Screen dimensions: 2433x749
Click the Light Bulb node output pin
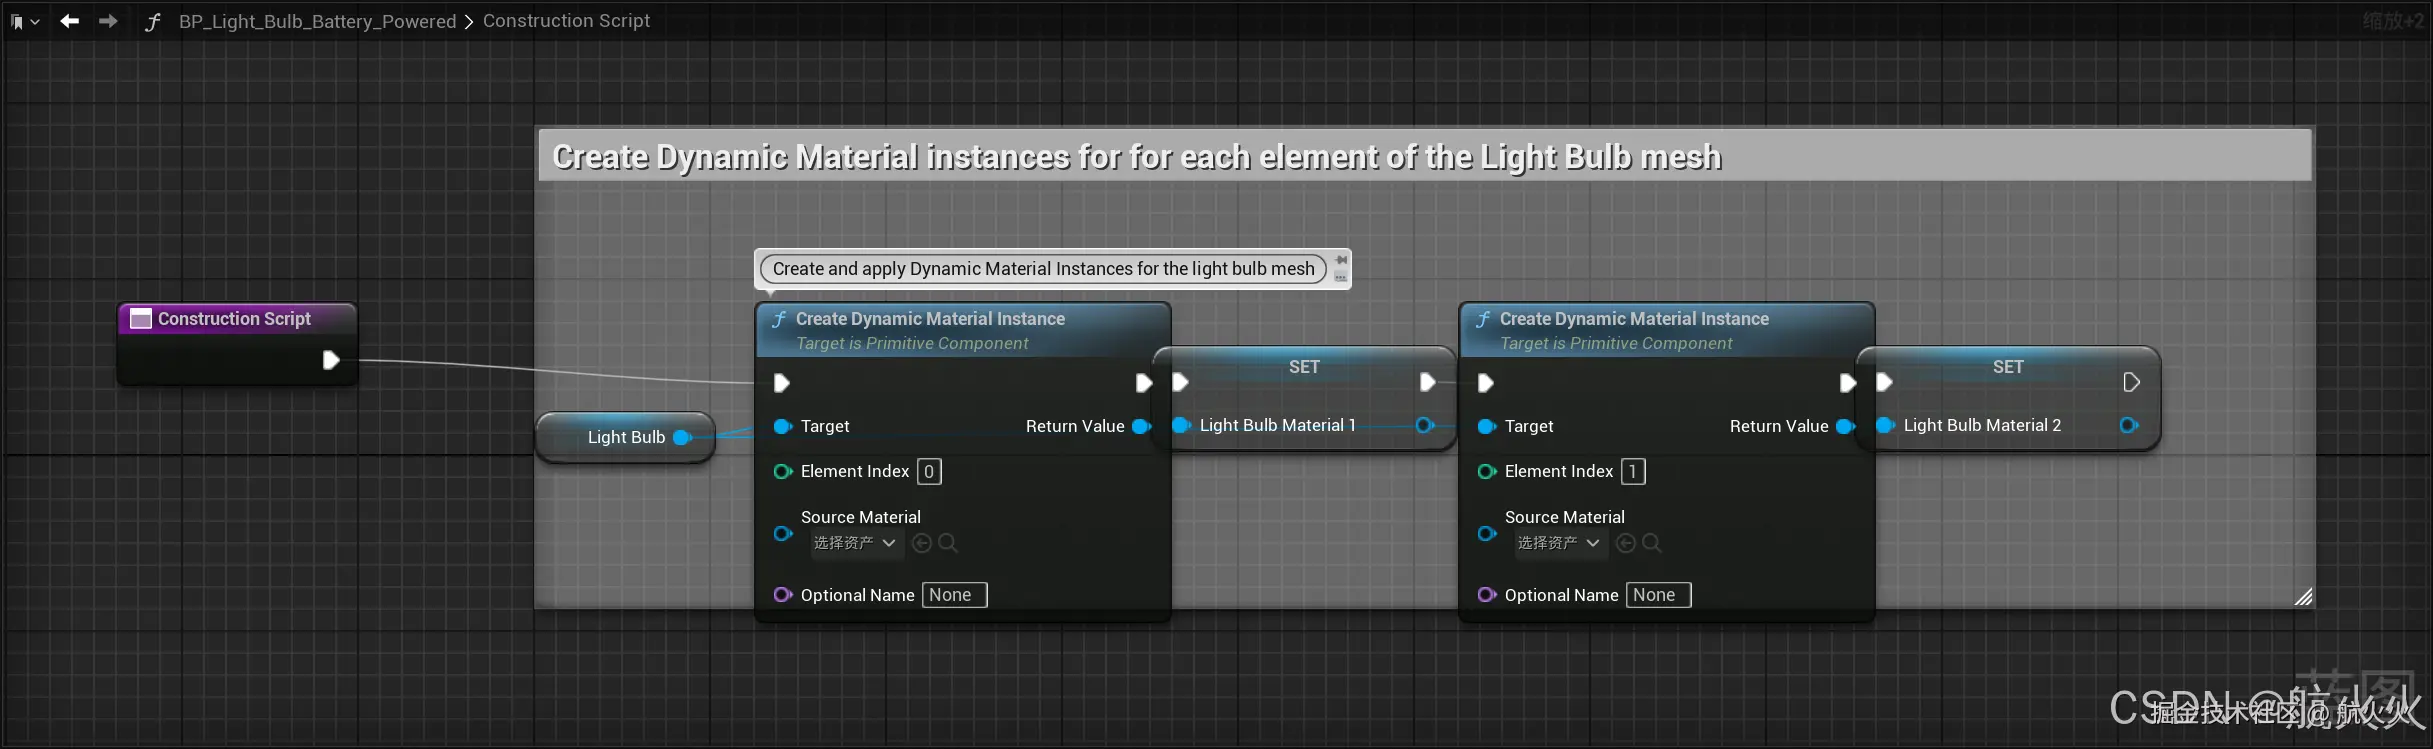click(682, 437)
